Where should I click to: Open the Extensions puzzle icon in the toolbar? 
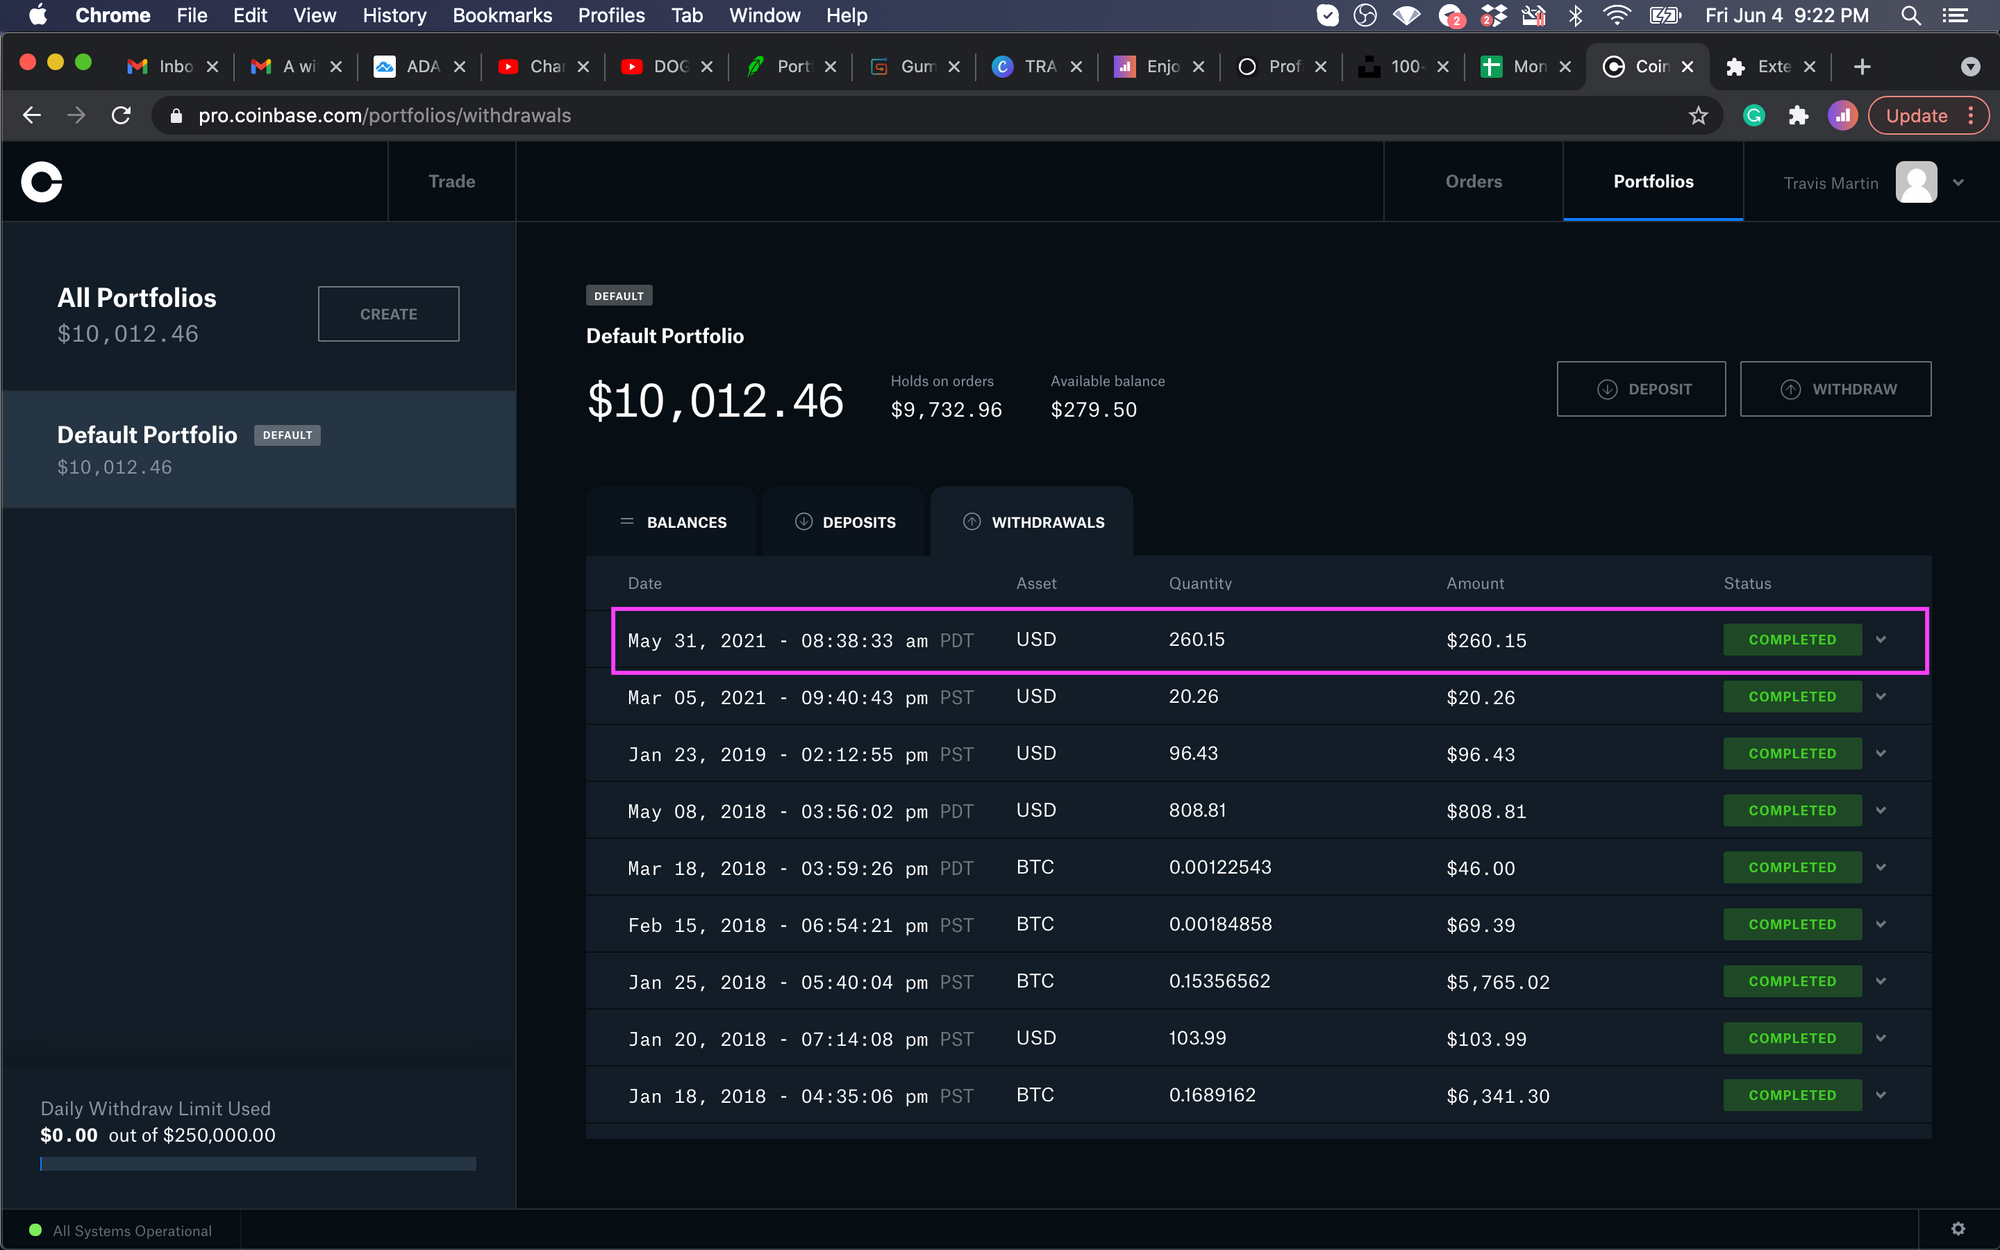[x=1798, y=115]
